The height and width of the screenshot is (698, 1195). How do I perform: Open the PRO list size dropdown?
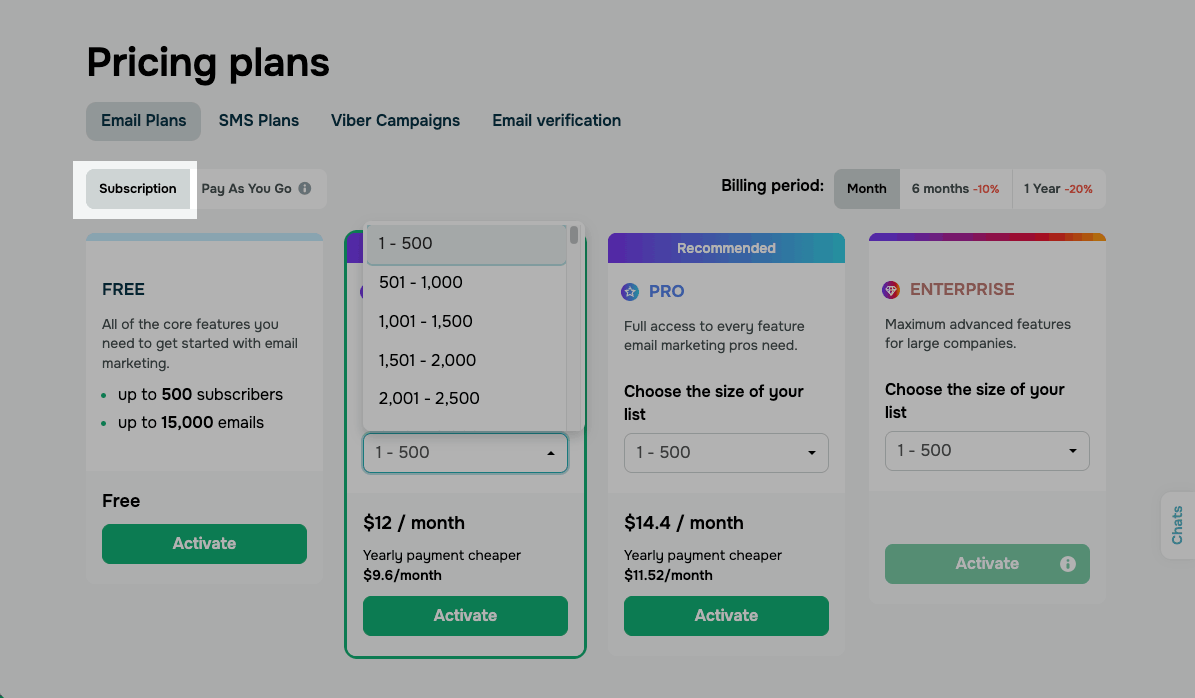[726, 453]
